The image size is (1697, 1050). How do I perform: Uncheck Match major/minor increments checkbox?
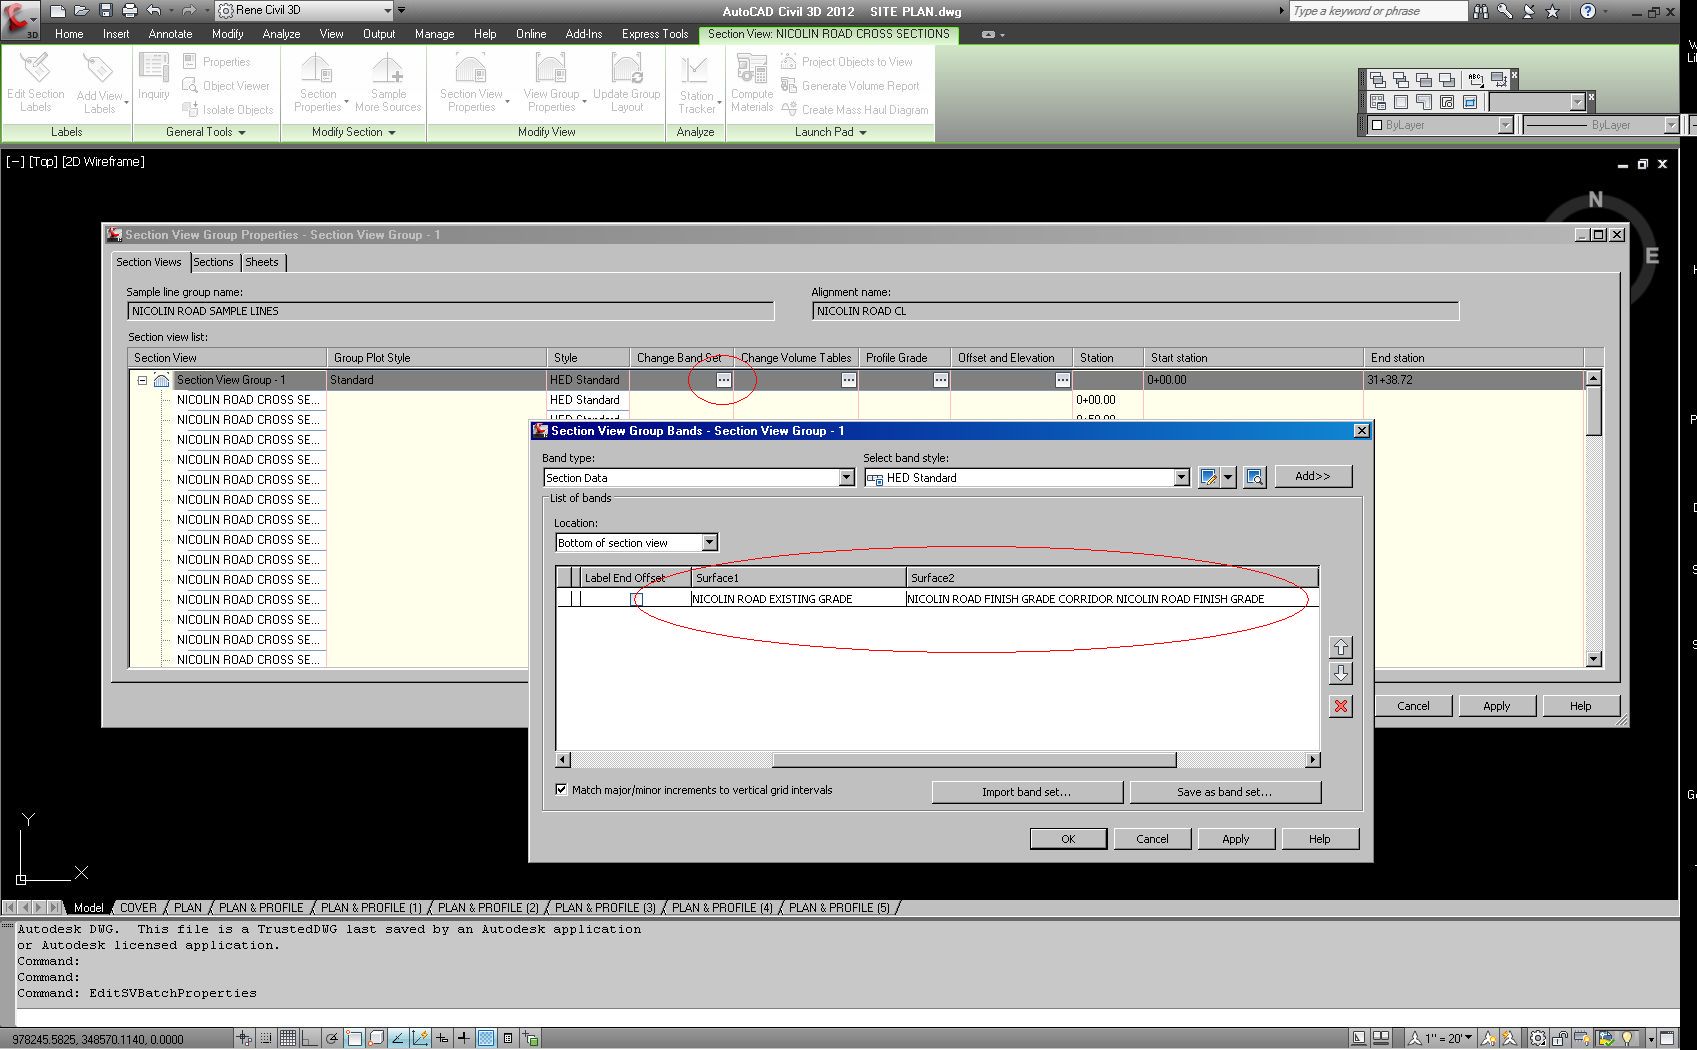(562, 789)
